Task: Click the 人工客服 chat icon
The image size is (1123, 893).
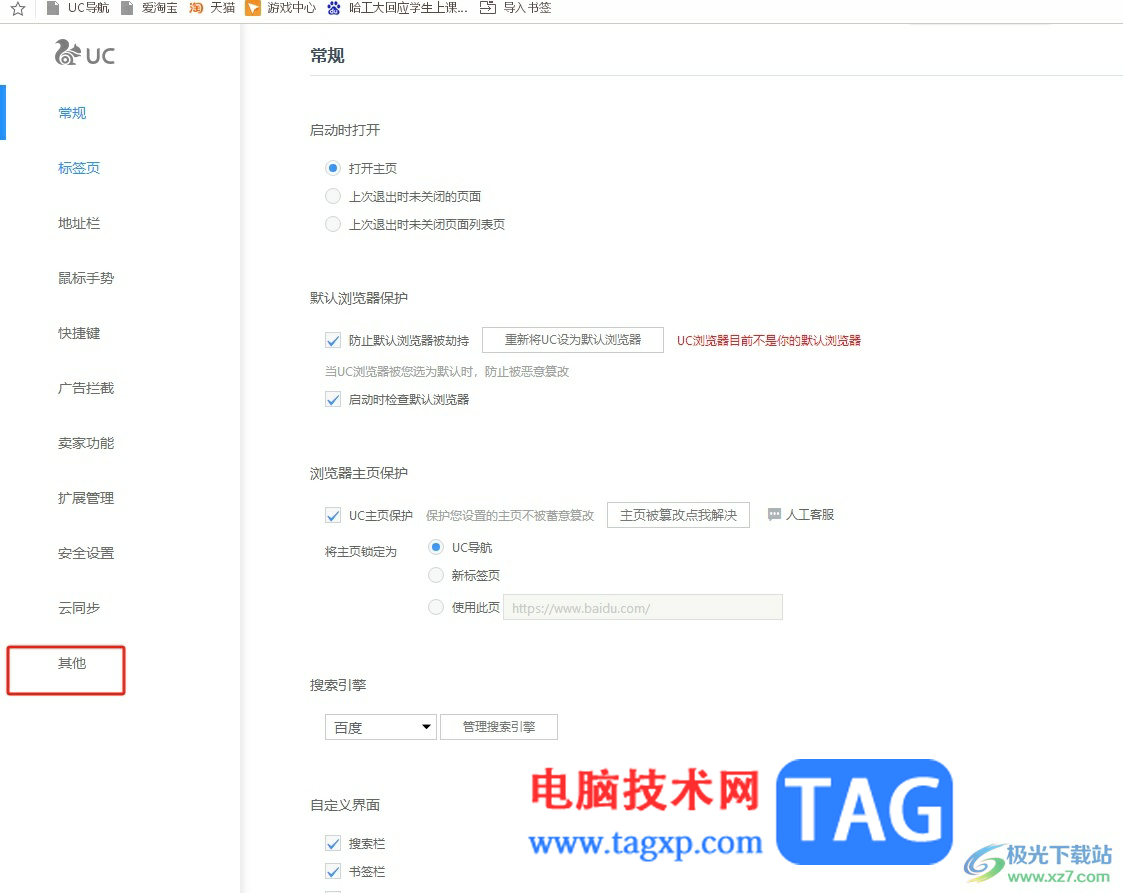Action: tap(774, 515)
